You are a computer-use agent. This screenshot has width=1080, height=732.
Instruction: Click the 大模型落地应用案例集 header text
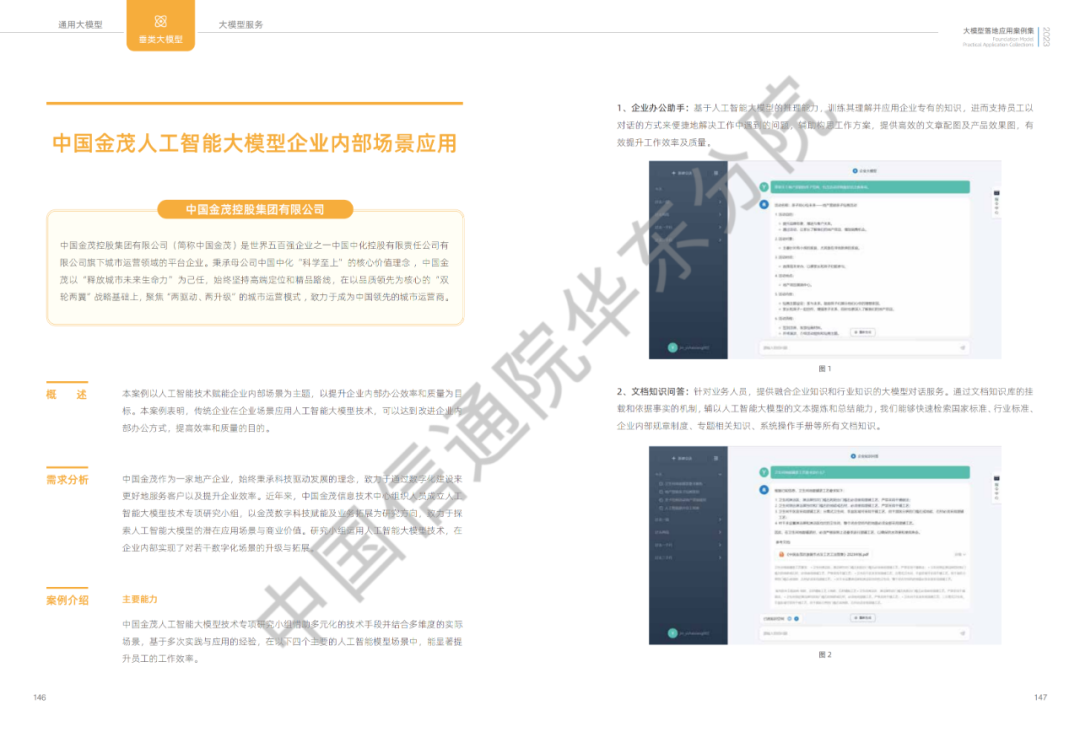pyautogui.click(x=998, y=31)
